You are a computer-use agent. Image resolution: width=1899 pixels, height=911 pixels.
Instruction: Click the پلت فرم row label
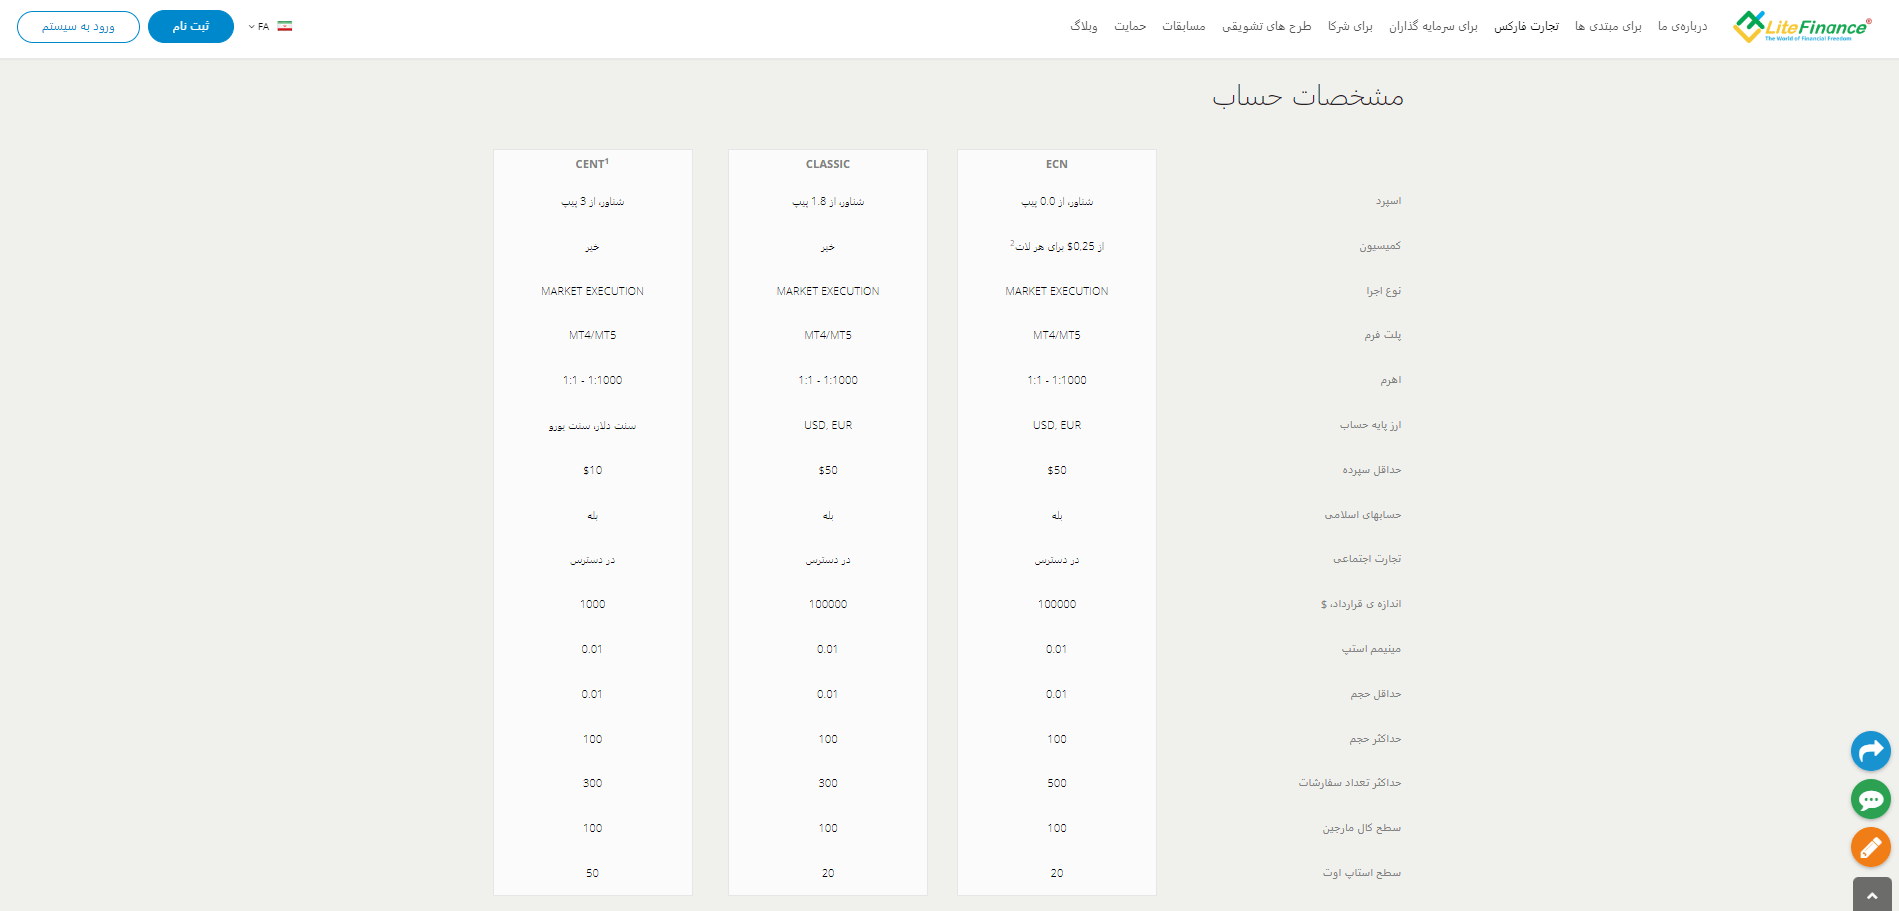pos(1383,335)
